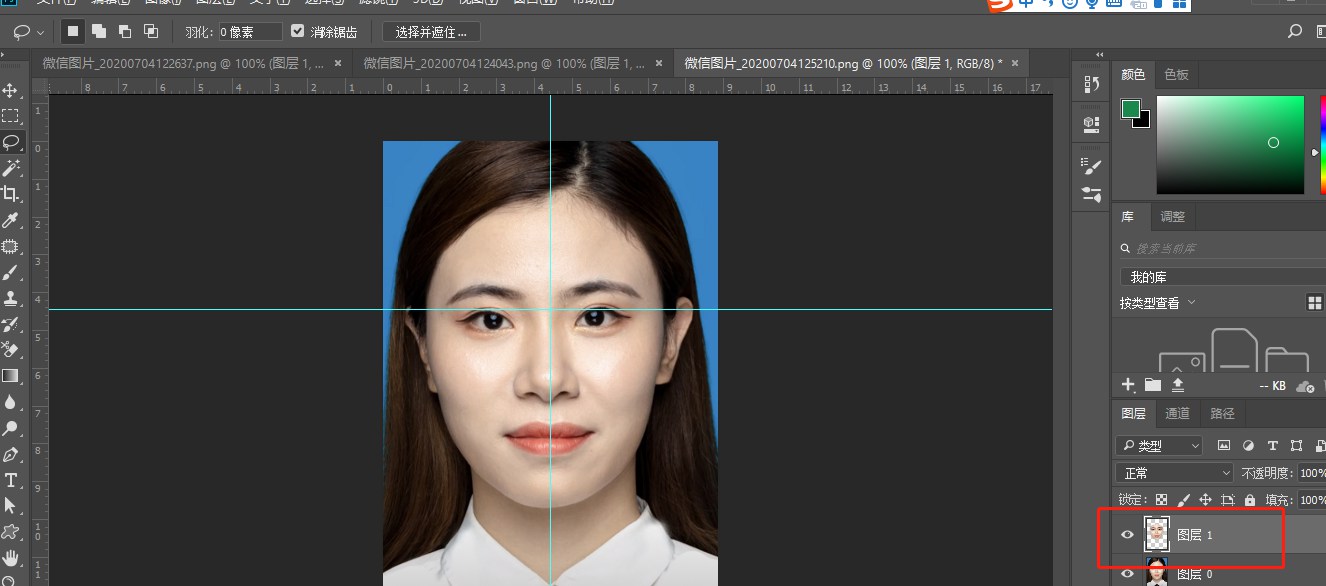1326x586 pixels.
Task: Select the Gradient tool
Action: (x=11, y=376)
